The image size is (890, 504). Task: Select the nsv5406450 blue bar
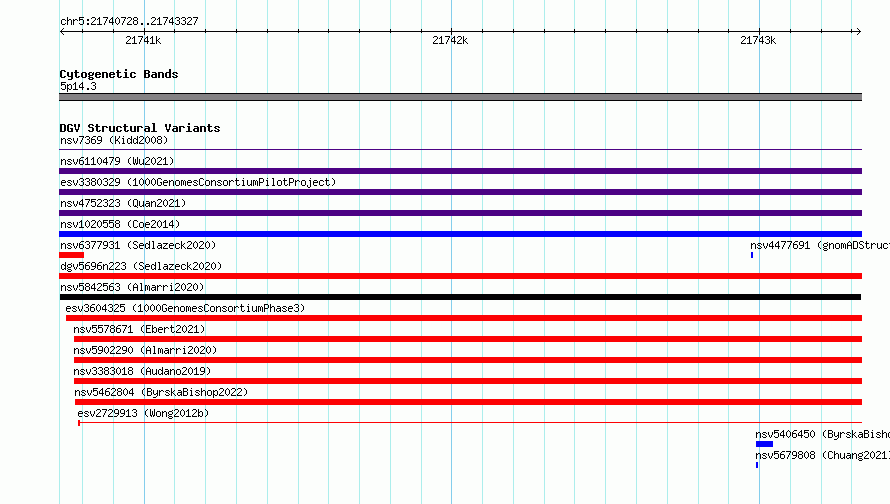click(x=765, y=444)
